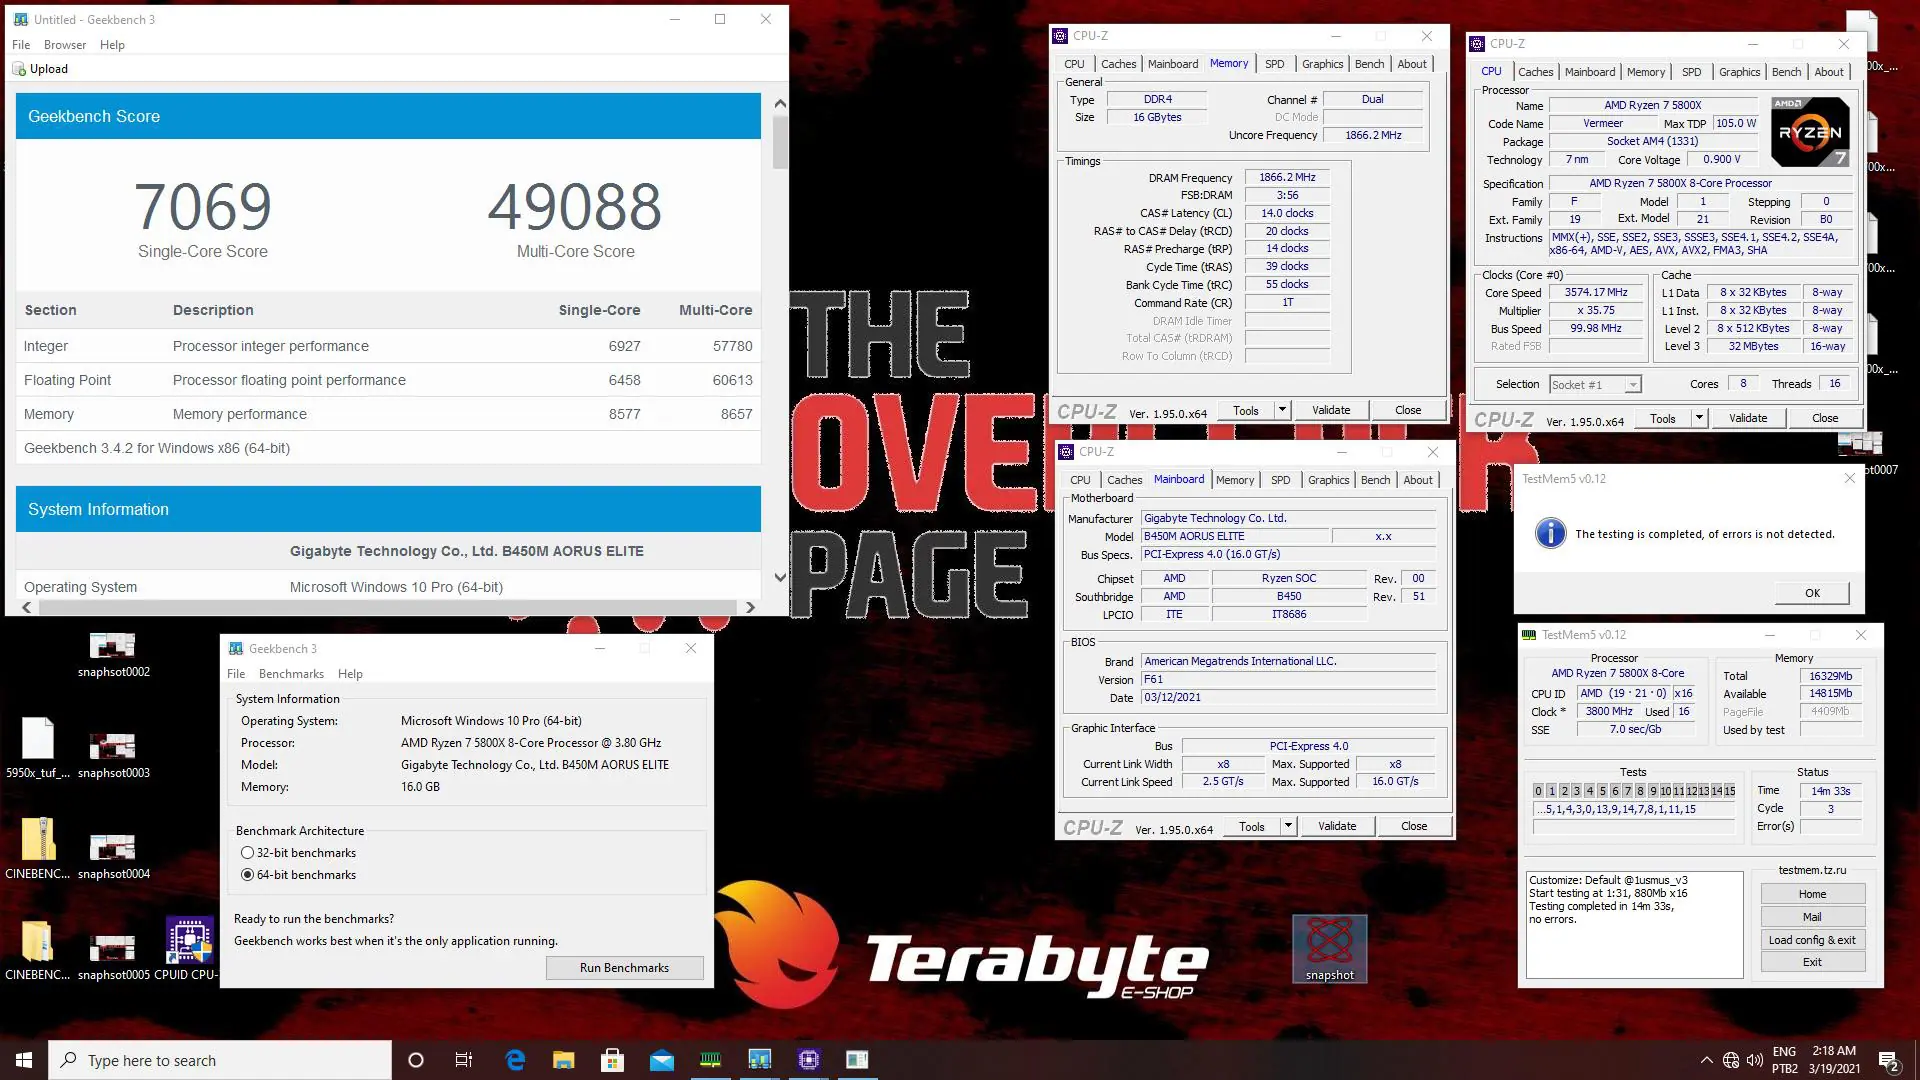The image size is (1920, 1080).
Task: Expand Tools dropdown arrow in CPU tab window
Action: coord(1699,418)
